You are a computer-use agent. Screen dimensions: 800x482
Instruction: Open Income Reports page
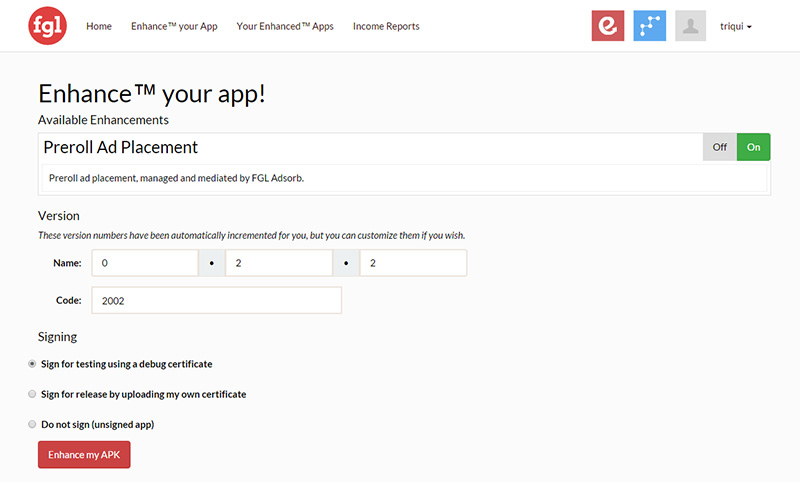(x=386, y=26)
